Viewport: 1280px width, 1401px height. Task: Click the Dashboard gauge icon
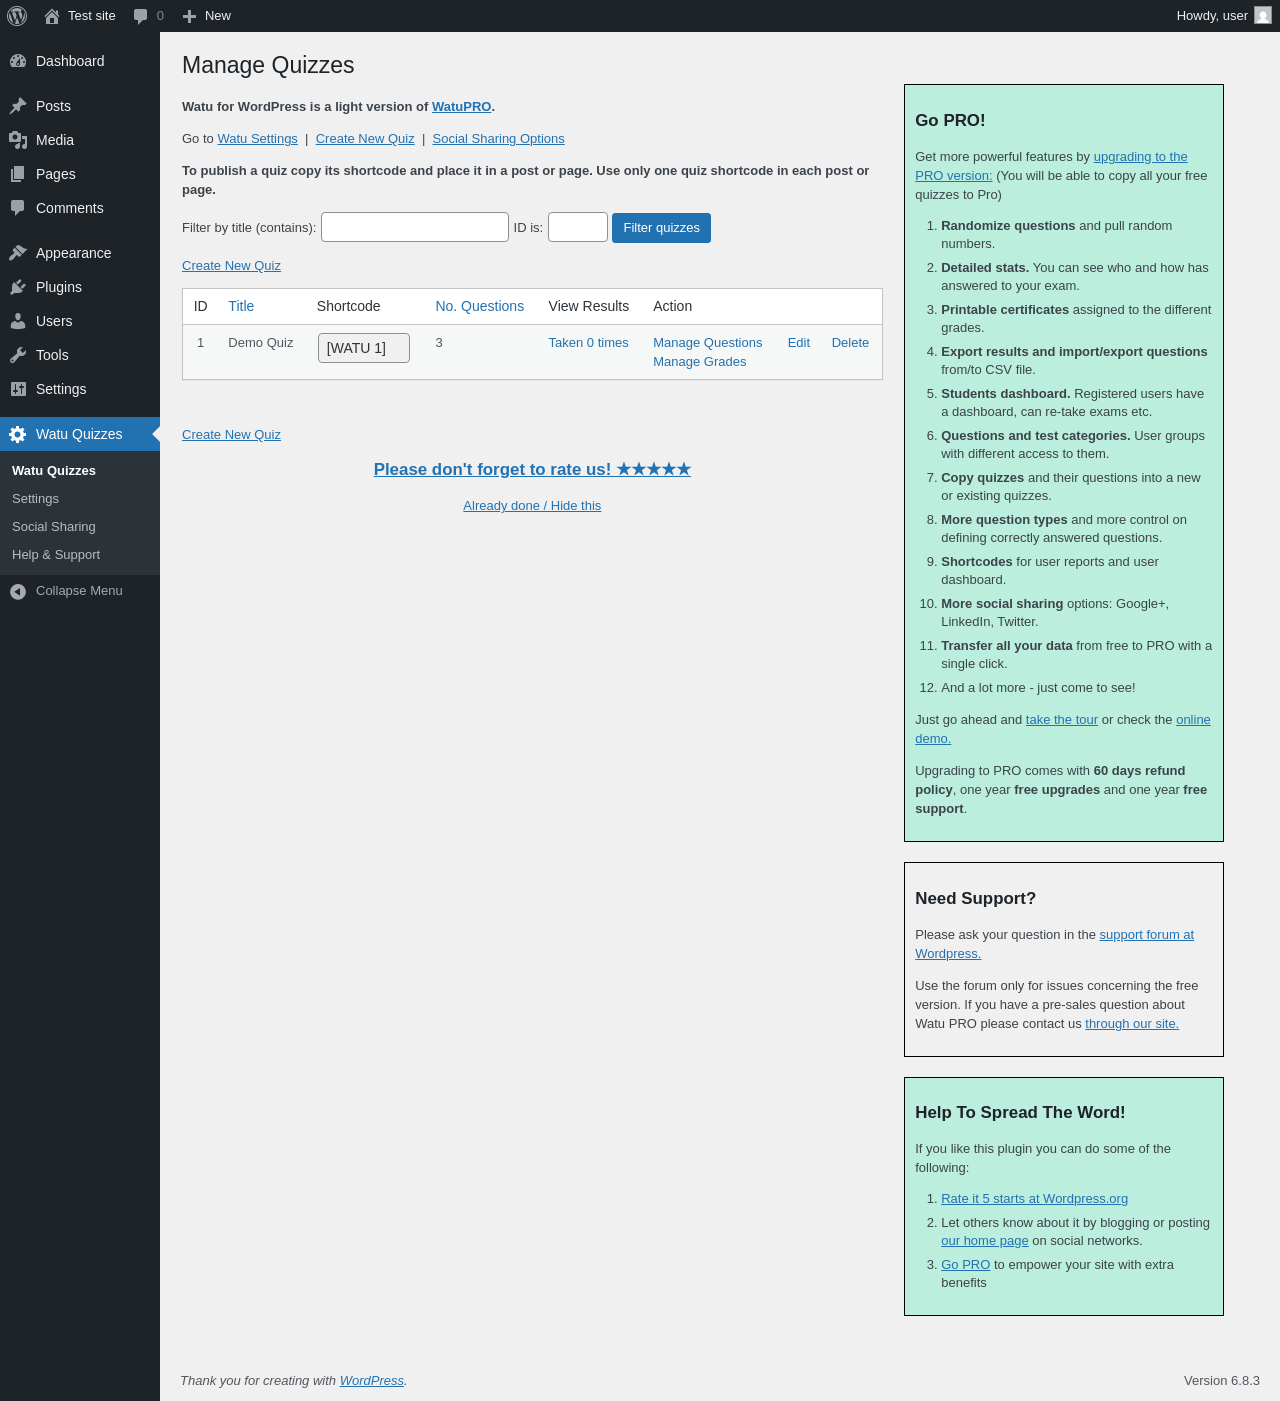point(18,61)
